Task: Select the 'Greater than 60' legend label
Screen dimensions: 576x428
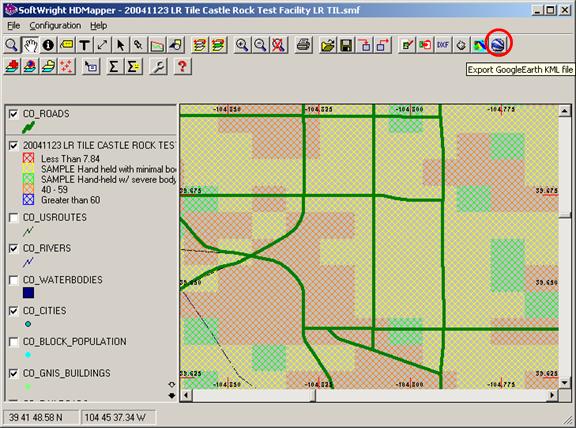Action: point(71,200)
